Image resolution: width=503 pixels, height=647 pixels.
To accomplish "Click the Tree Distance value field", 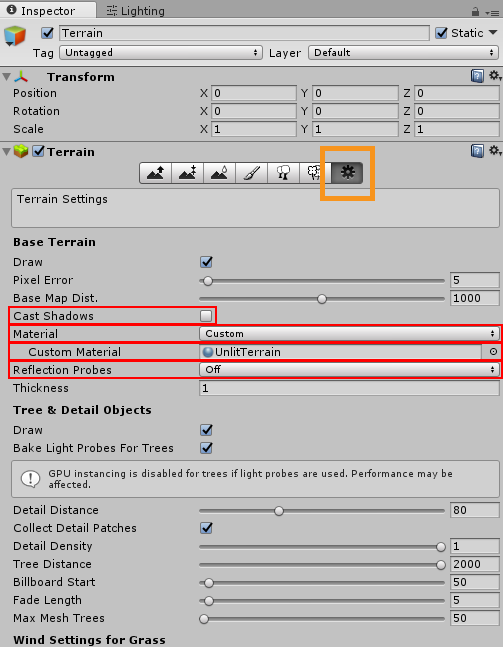I will 475,564.
